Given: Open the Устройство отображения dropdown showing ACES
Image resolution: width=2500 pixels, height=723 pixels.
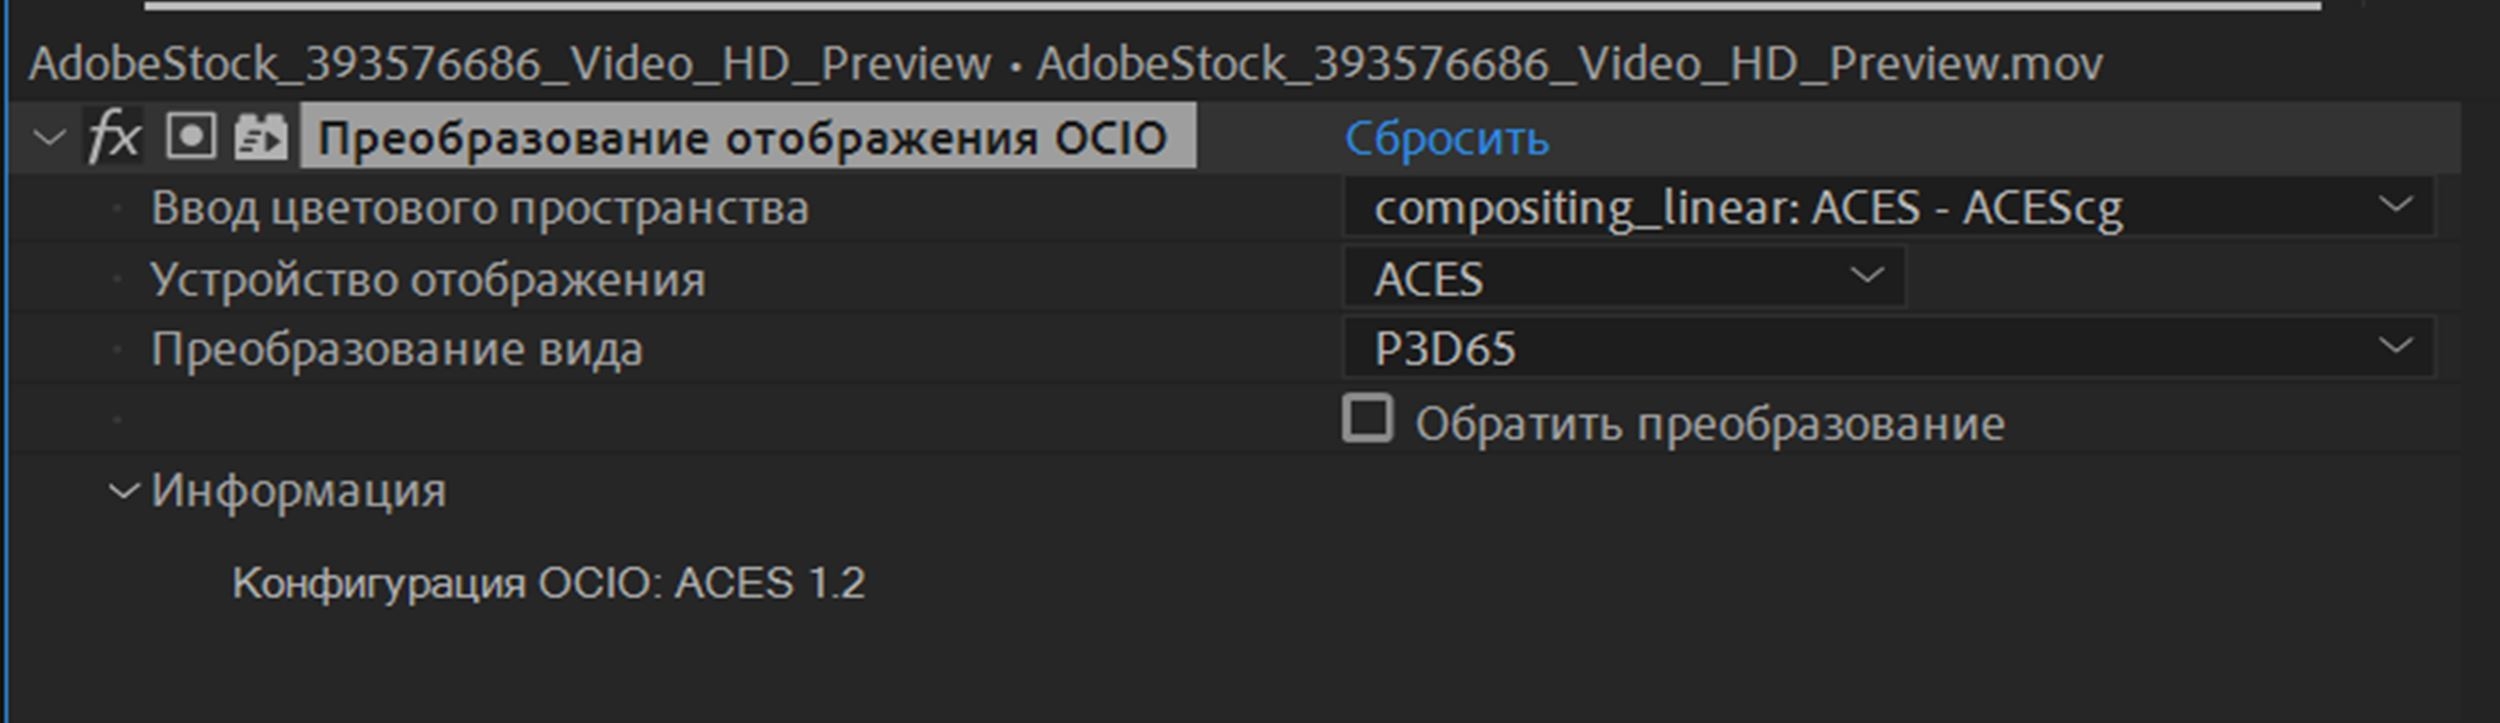Looking at the screenshot, I should tap(1600, 278).
